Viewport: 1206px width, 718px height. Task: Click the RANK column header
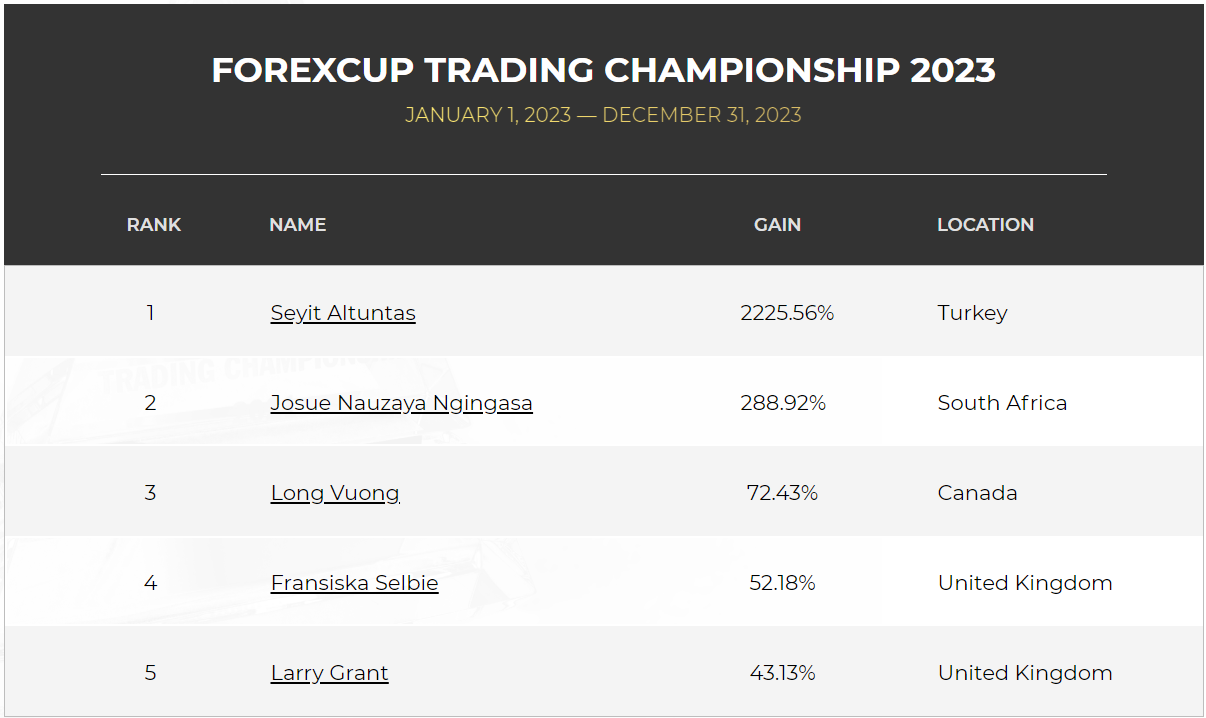pyautogui.click(x=154, y=225)
